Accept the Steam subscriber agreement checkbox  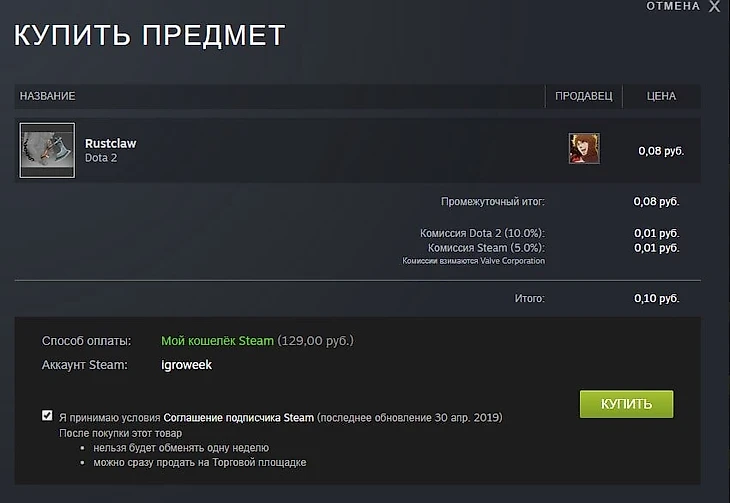[x=47, y=415]
